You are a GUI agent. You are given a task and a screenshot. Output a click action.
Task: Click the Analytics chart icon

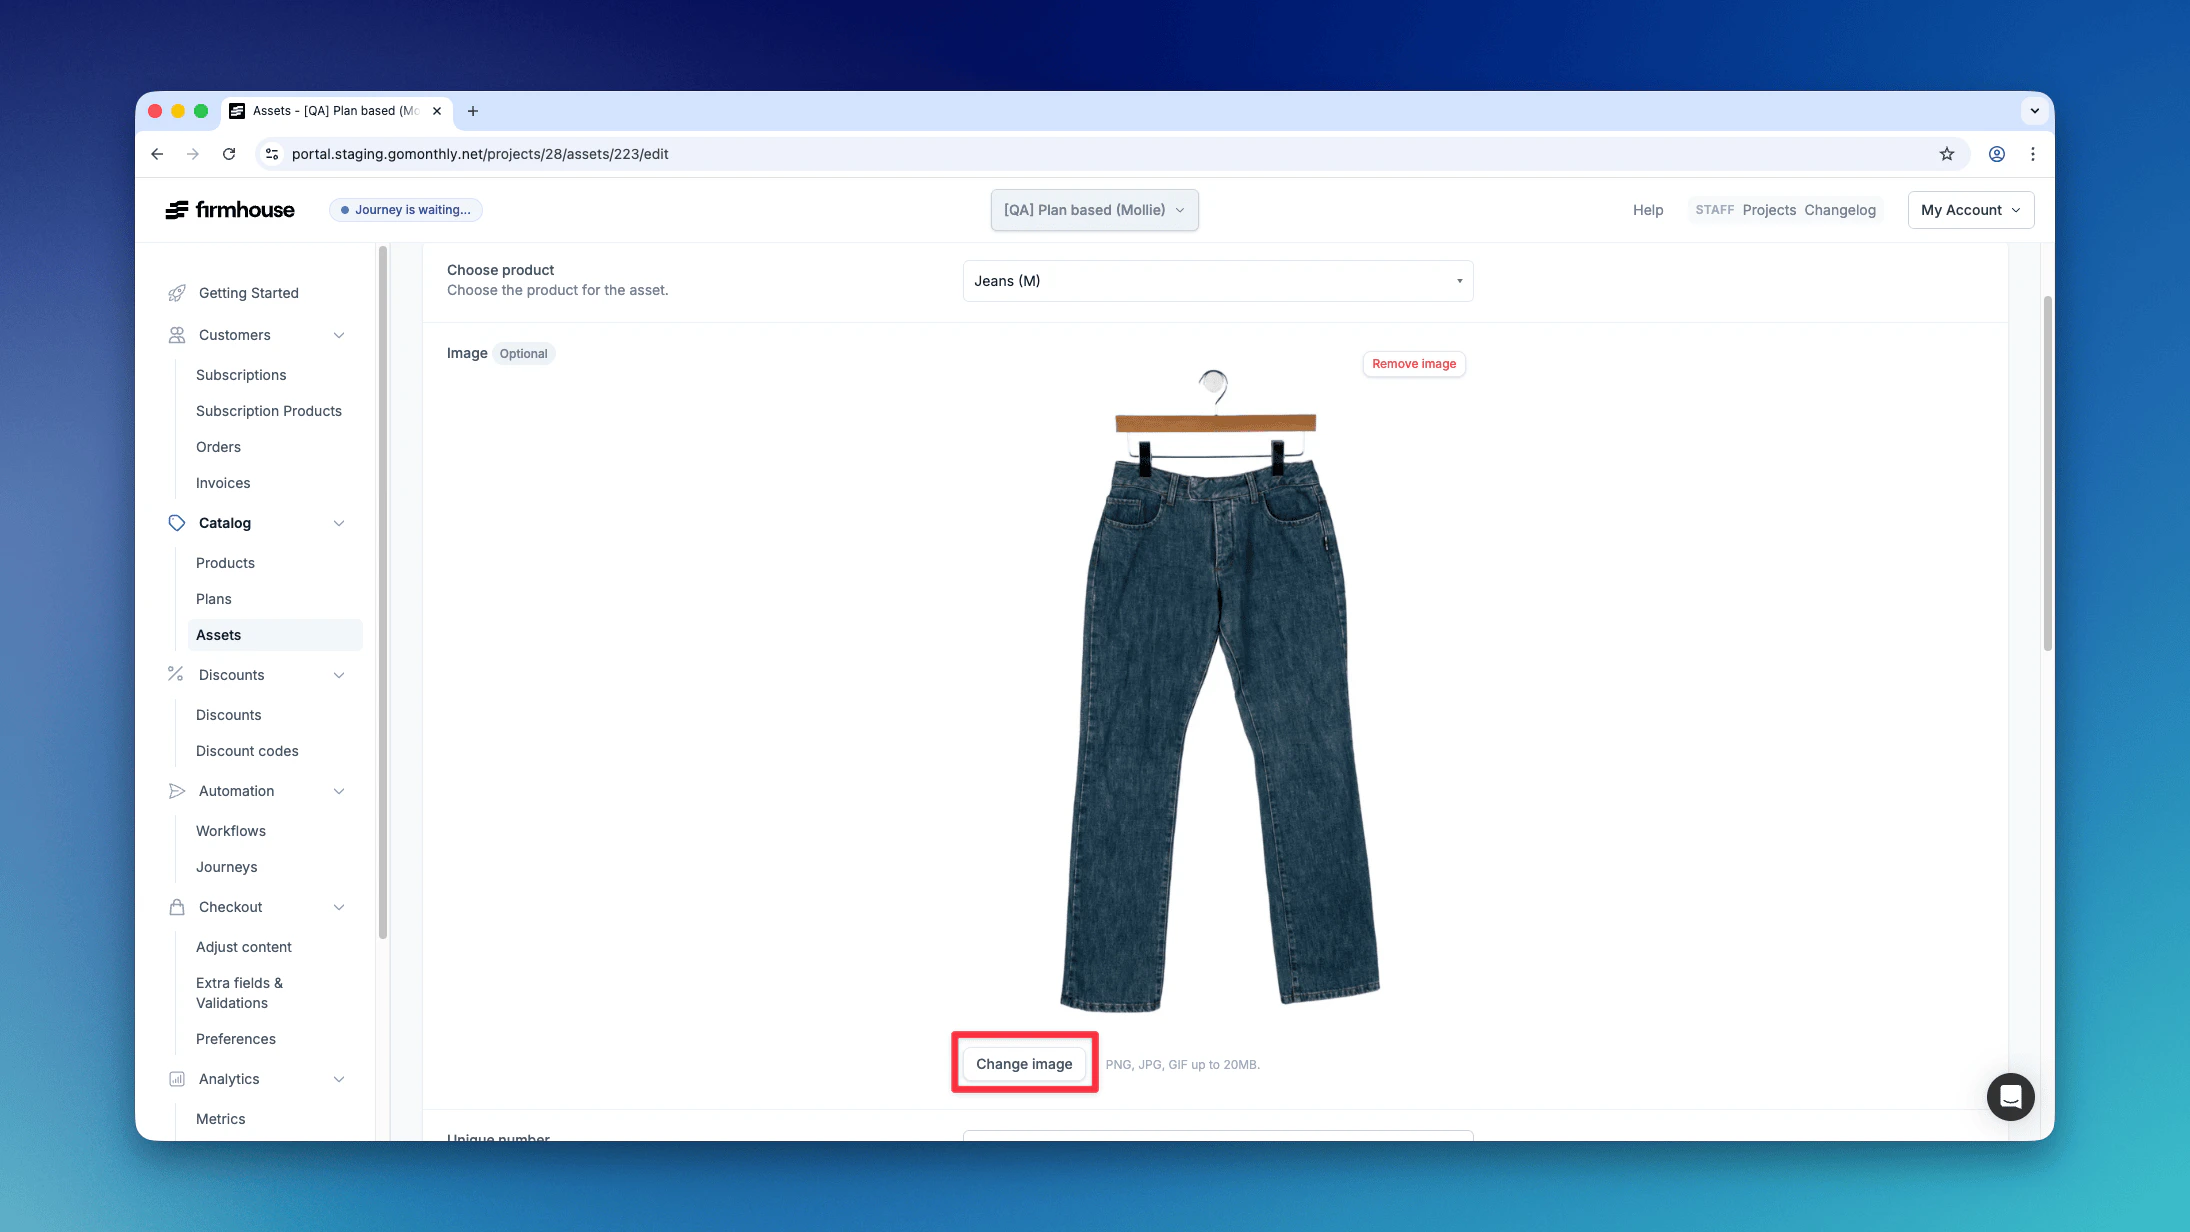[177, 1079]
